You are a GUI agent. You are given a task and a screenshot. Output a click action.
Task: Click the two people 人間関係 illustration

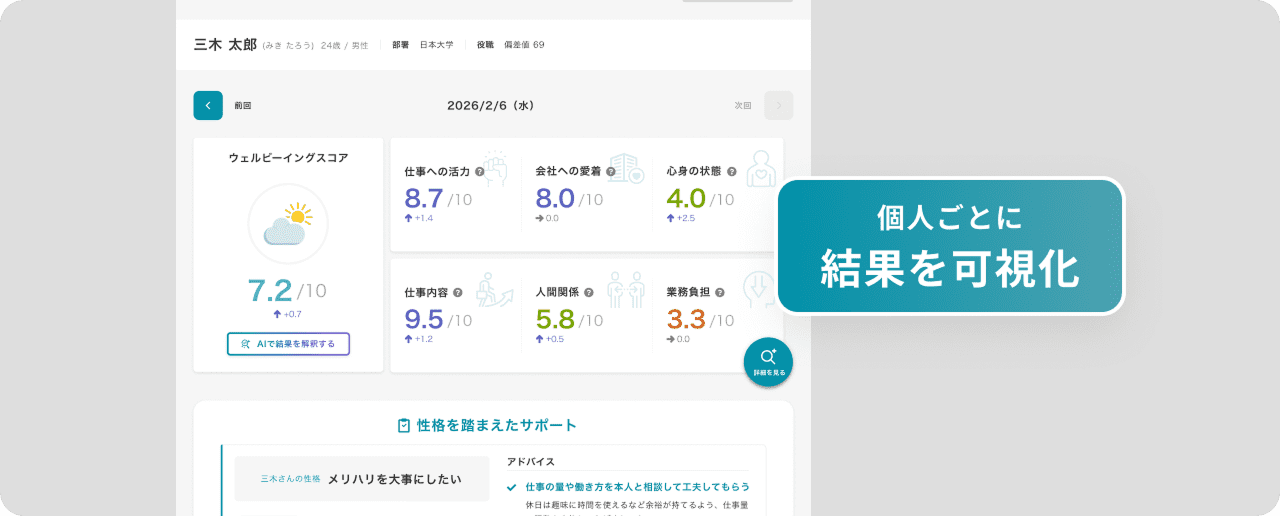click(627, 289)
